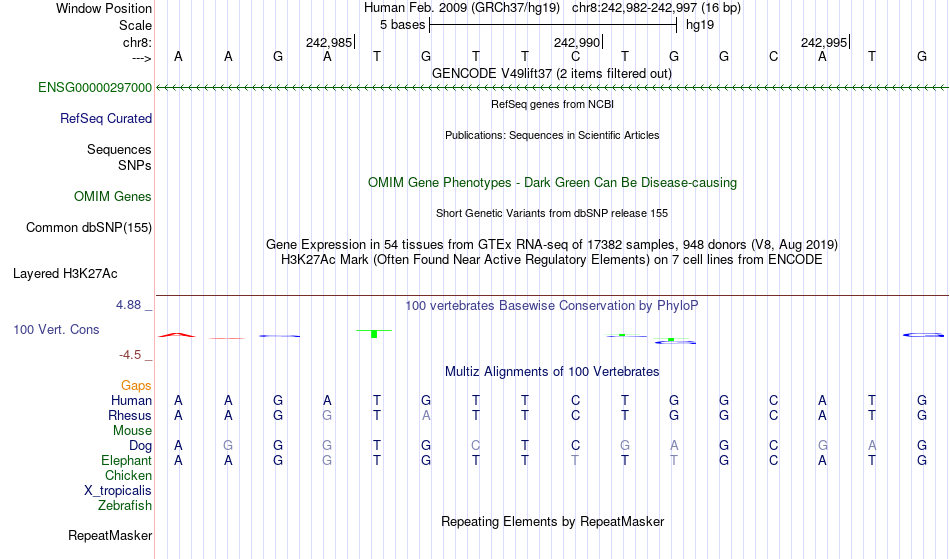Click the RefSeq genes from NCBI title

[552, 104]
